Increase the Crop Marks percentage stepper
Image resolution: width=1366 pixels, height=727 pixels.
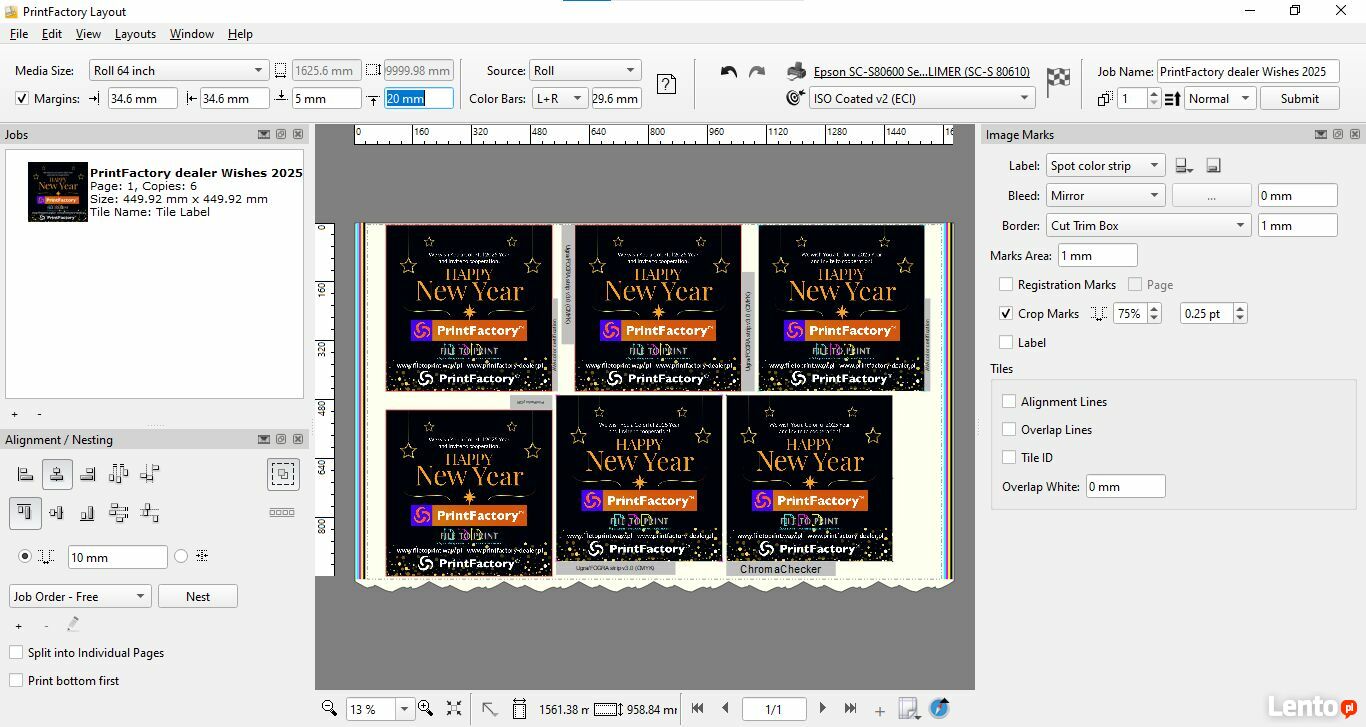[x=1155, y=309]
